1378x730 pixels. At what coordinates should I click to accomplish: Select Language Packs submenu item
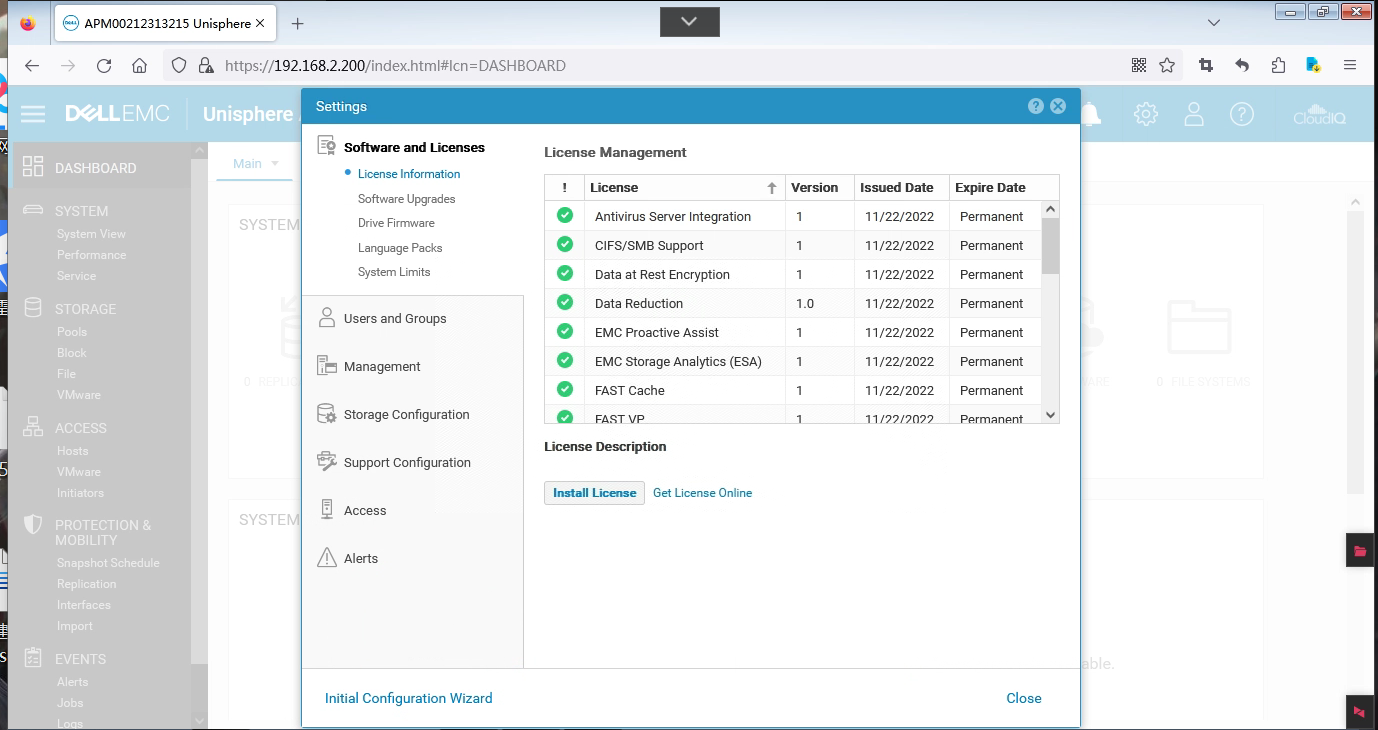coord(400,248)
